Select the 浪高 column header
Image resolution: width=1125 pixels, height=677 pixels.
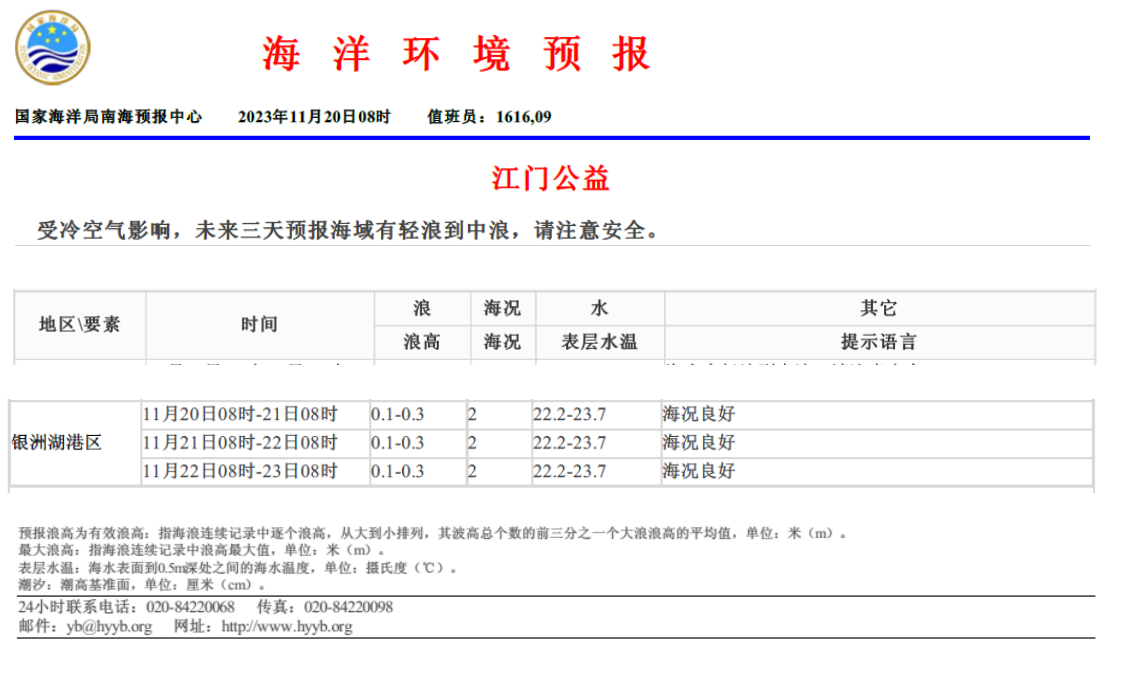tap(421, 342)
